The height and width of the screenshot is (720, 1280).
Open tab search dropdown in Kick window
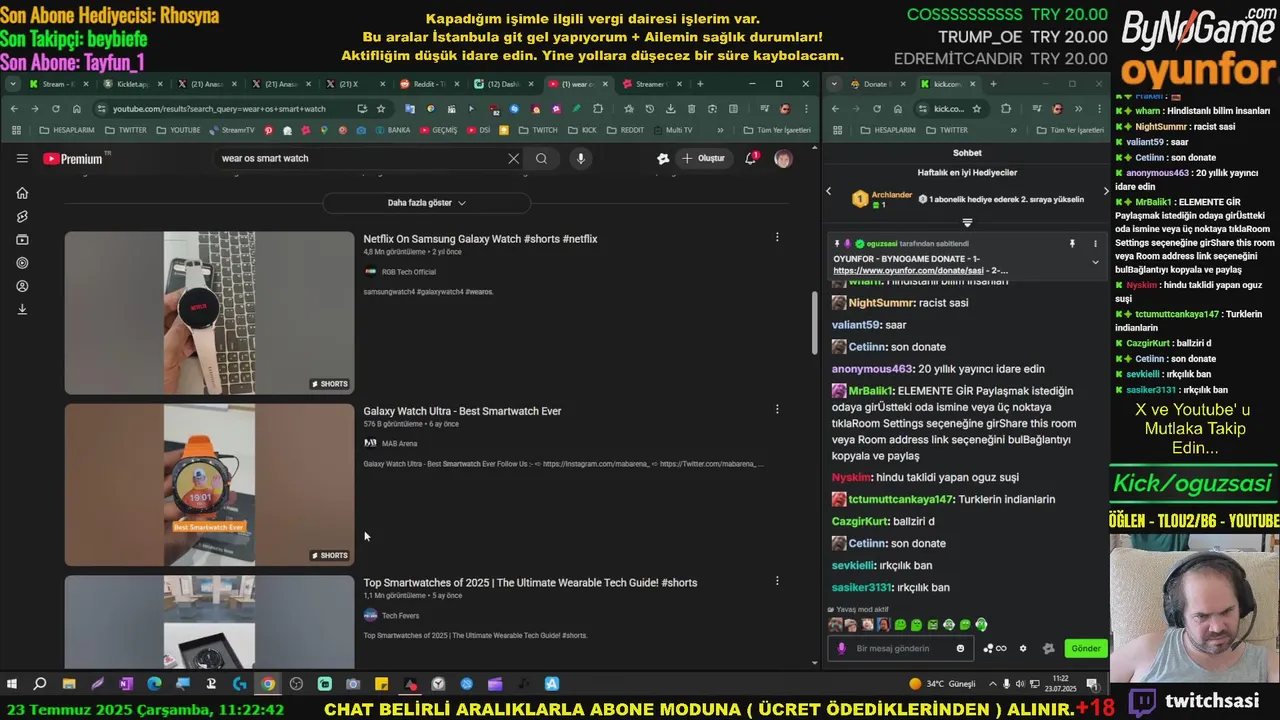tap(834, 84)
